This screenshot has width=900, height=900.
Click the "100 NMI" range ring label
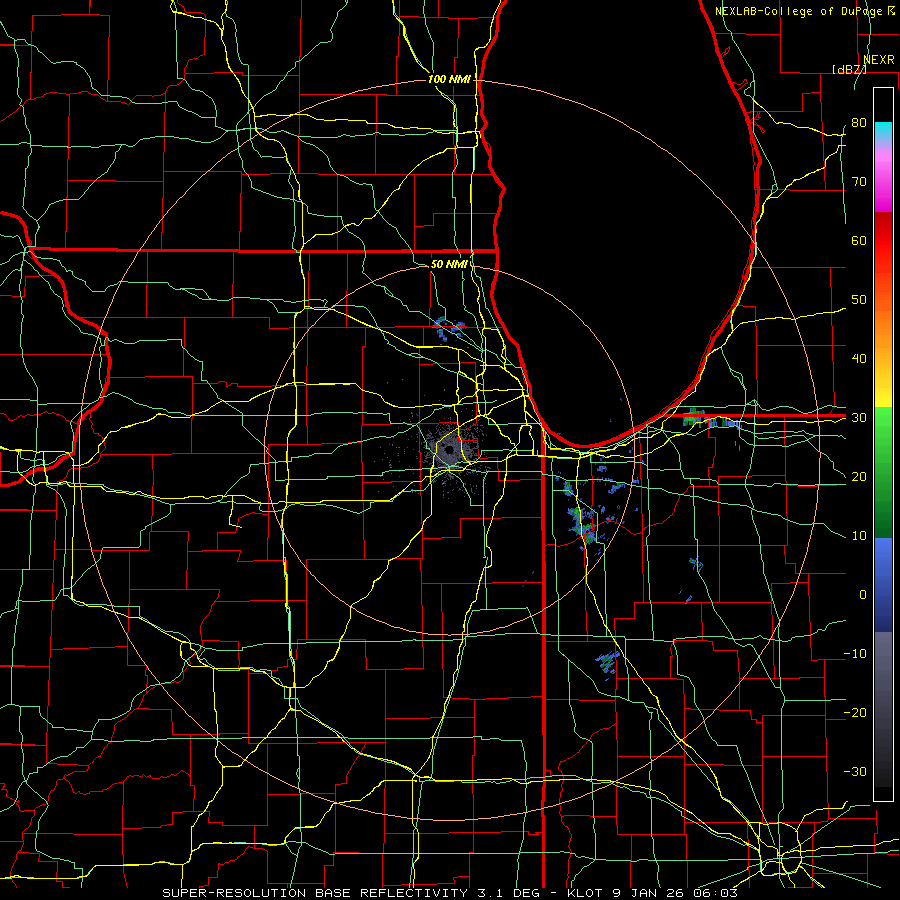coord(449,79)
